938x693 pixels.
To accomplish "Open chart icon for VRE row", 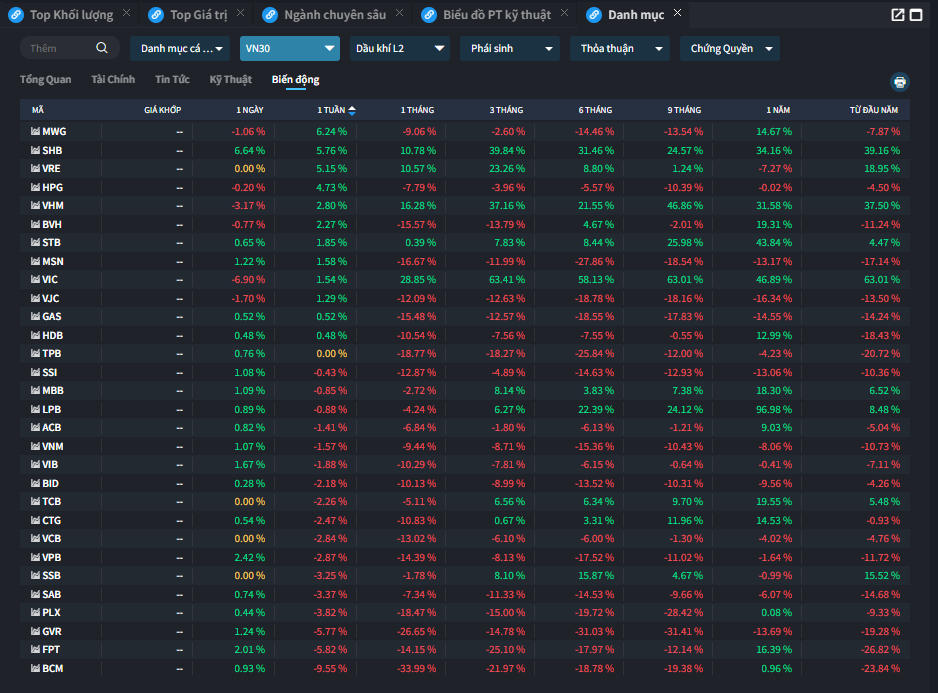I will (x=35, y=168).
